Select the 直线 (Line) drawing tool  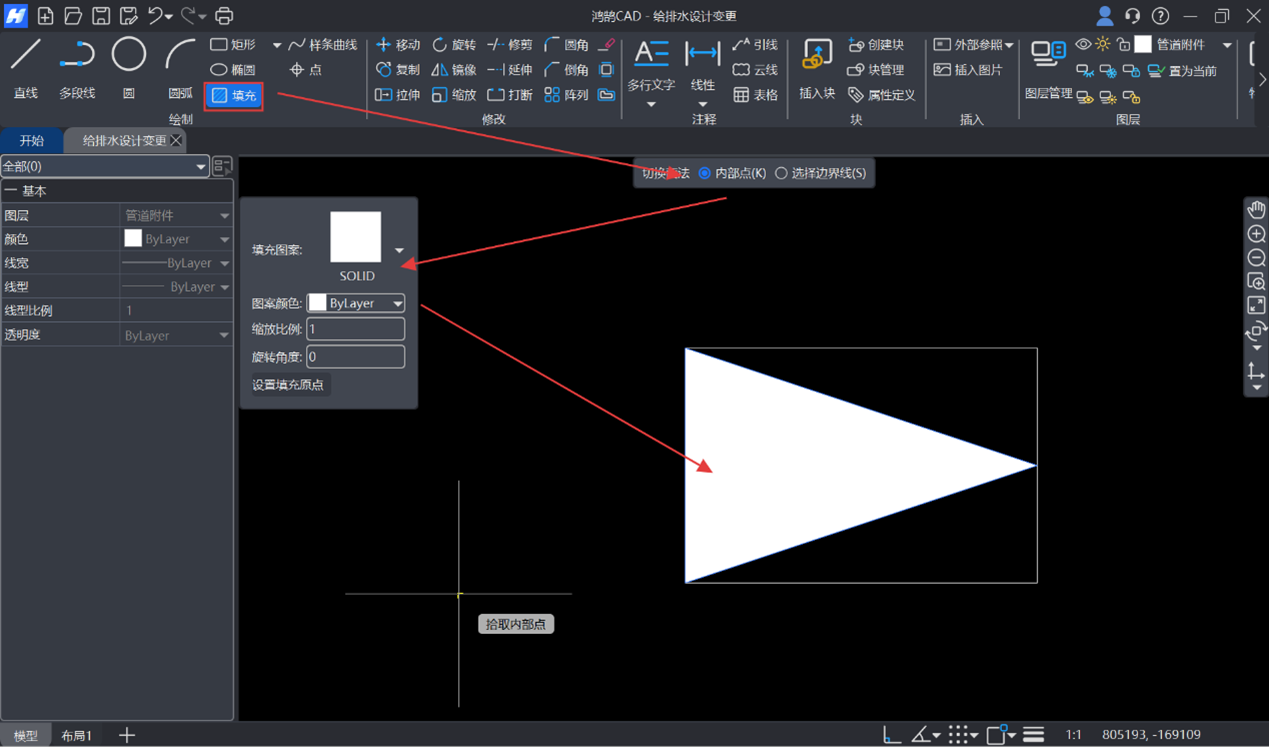click(x=26, y=66)
